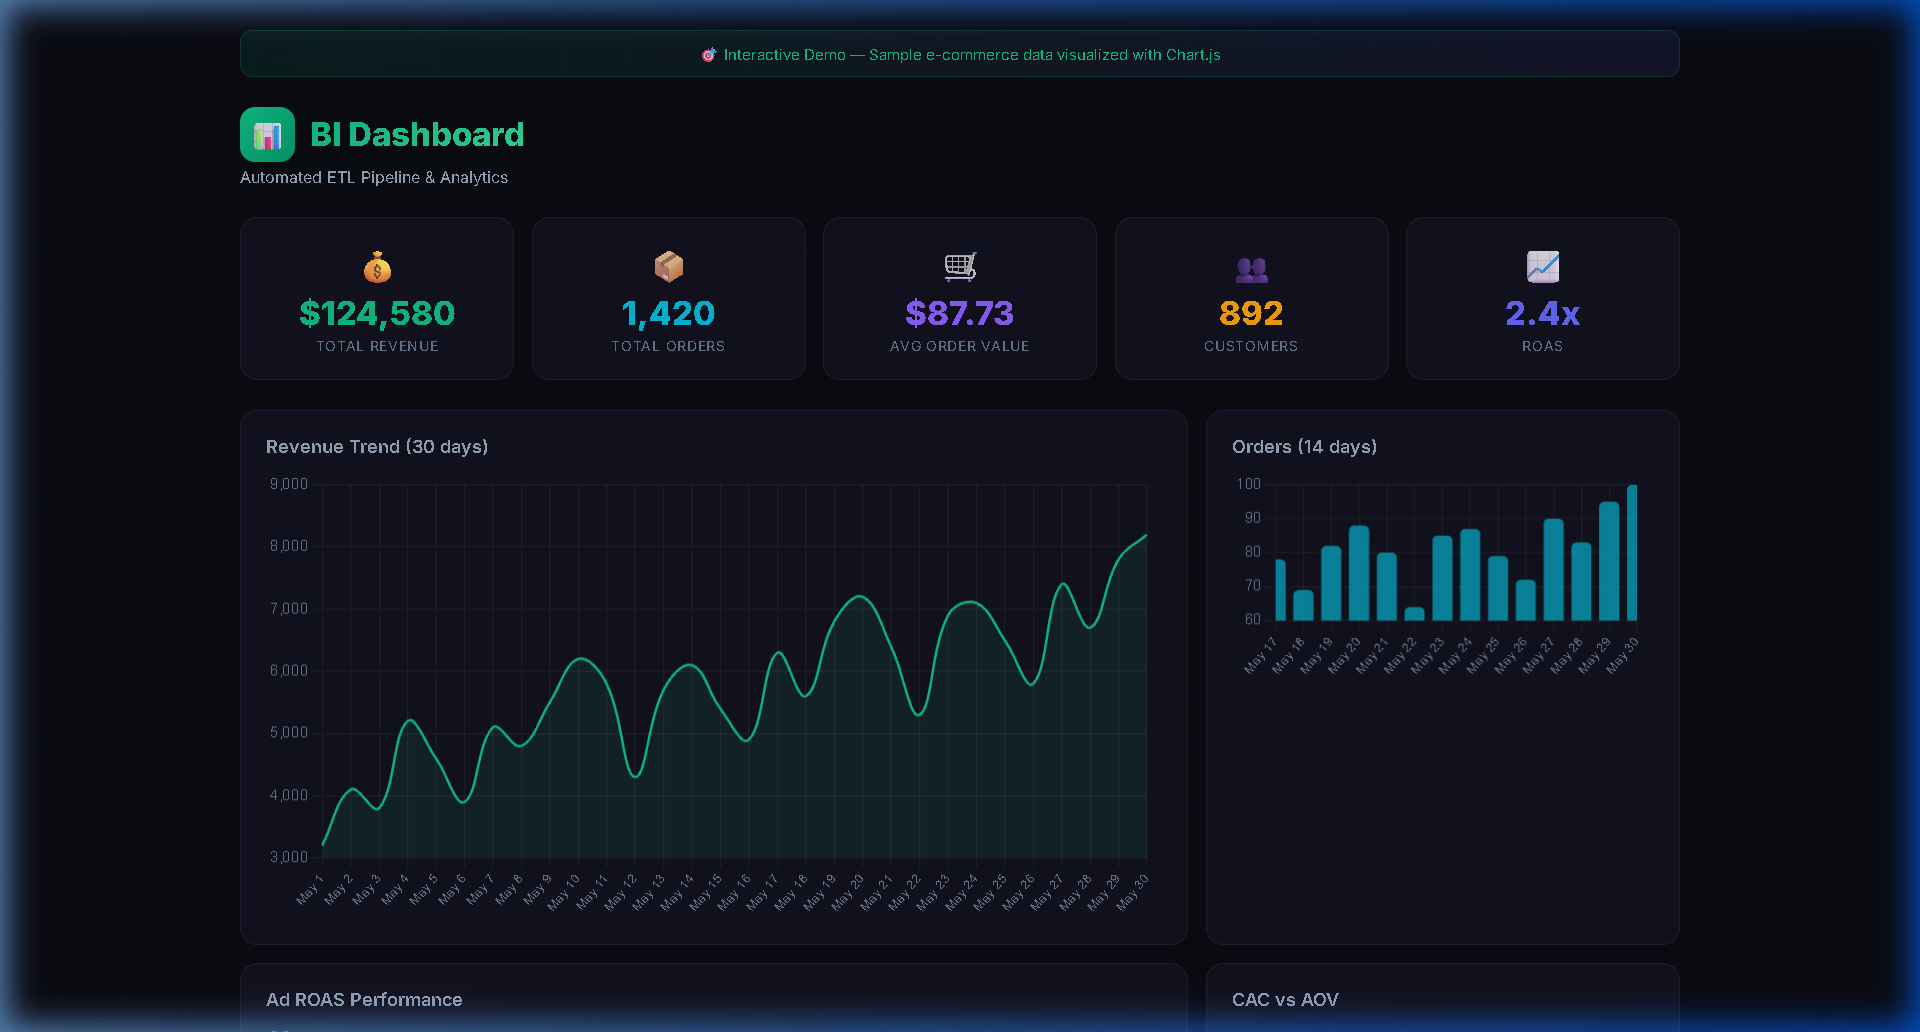This screenshot has height=1032, width=1920.
Task: Click the package box icon above Total Orders
Action: point(669,267)
